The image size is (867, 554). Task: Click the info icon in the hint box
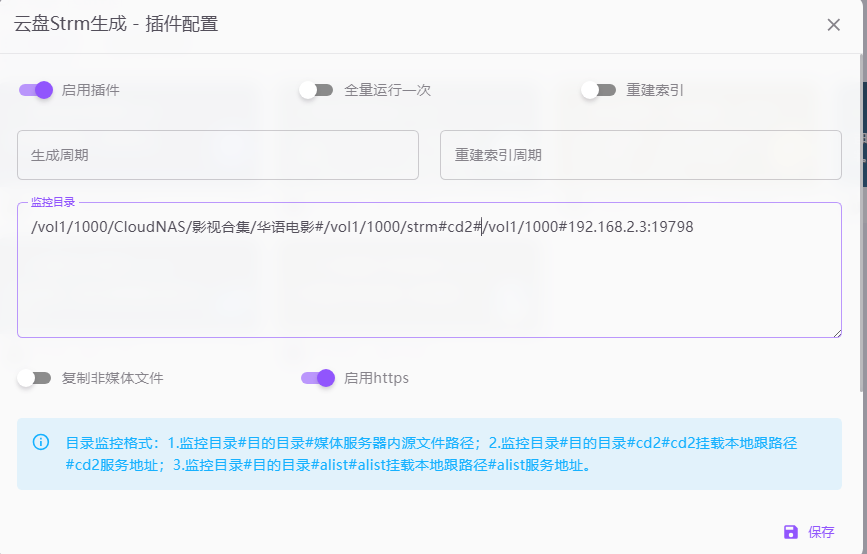[41, 442]
